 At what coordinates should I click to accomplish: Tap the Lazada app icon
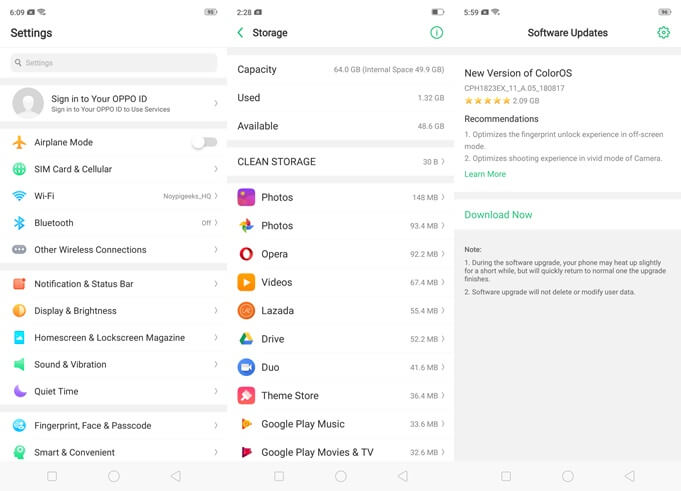click(x=246, y=310)
